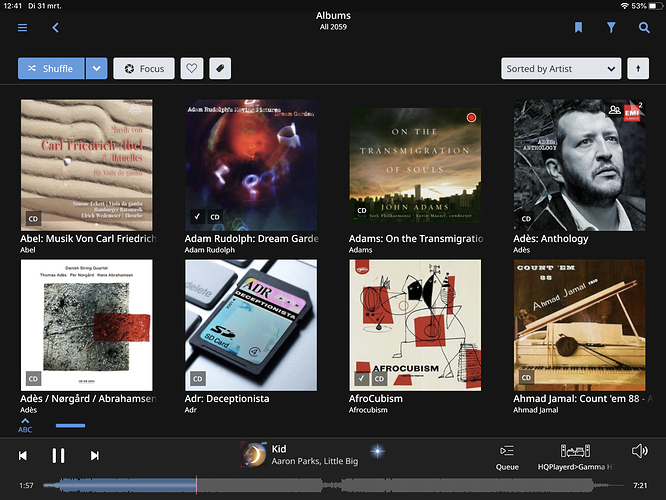Click the red record dot on Adams cover
Screen dimensions: 666x500
[471, 118]
